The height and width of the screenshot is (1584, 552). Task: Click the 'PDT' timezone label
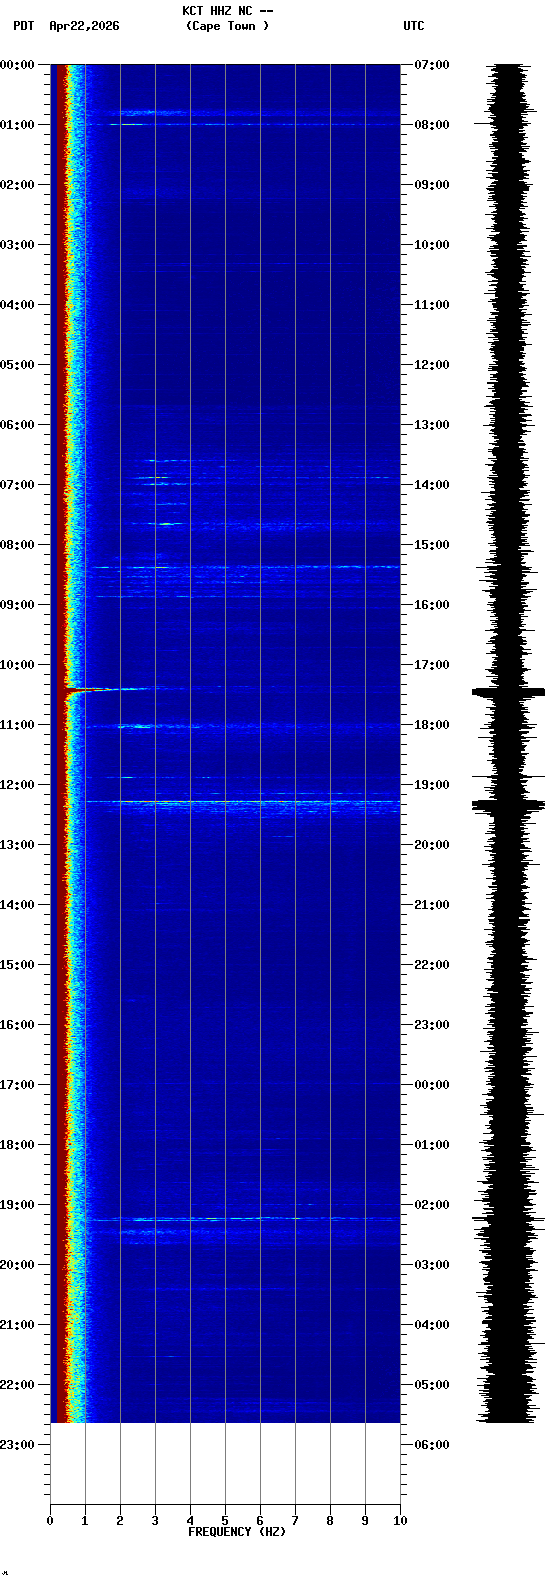pyautogui.click(x=23, y=26)
